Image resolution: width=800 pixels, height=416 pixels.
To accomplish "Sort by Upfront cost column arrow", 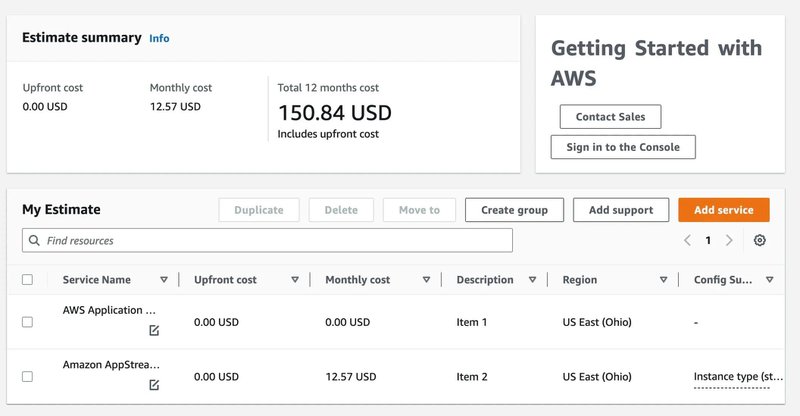I will pos(295,280).
